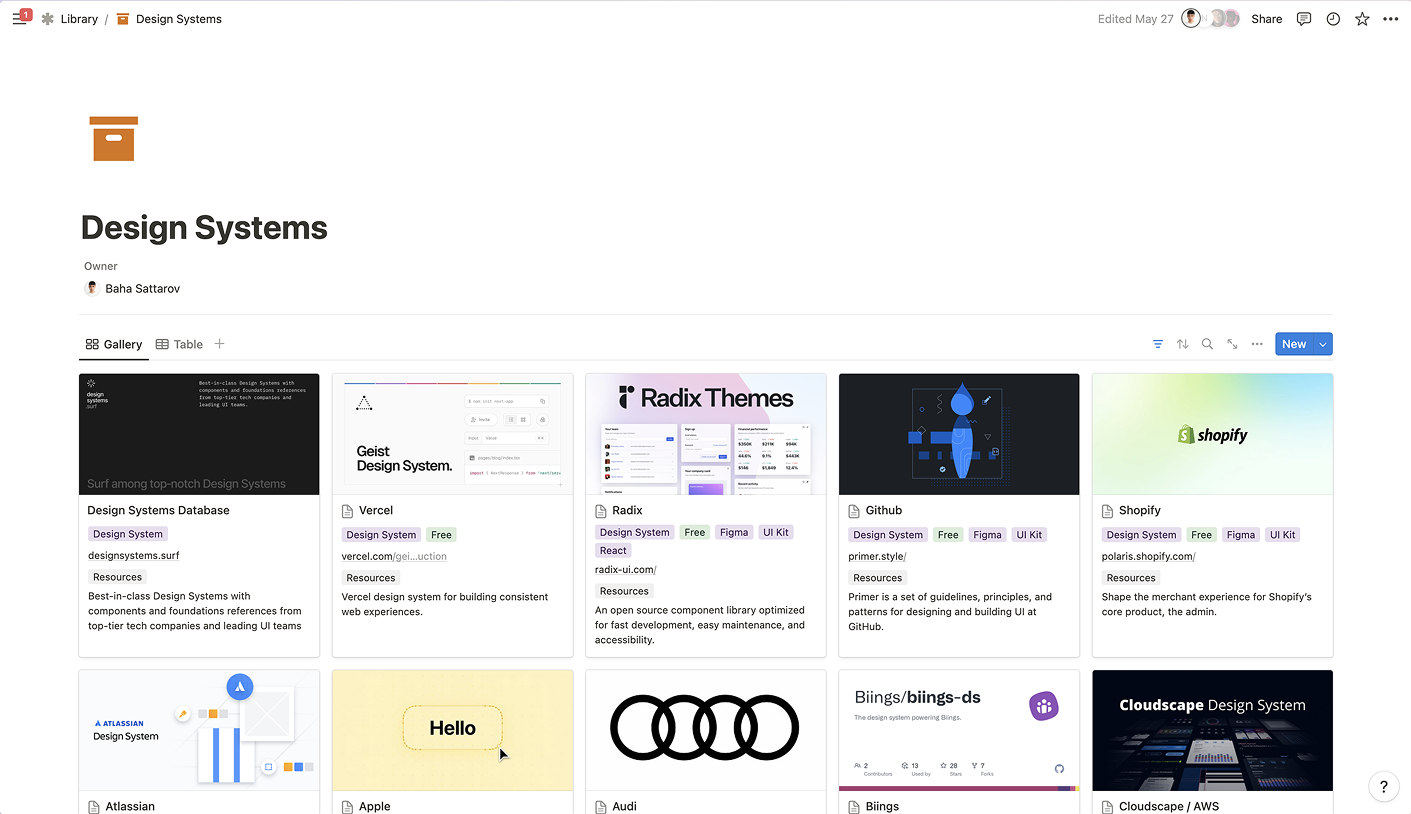
Task: Open the comments panel icon
Action: coord(1303,19)
